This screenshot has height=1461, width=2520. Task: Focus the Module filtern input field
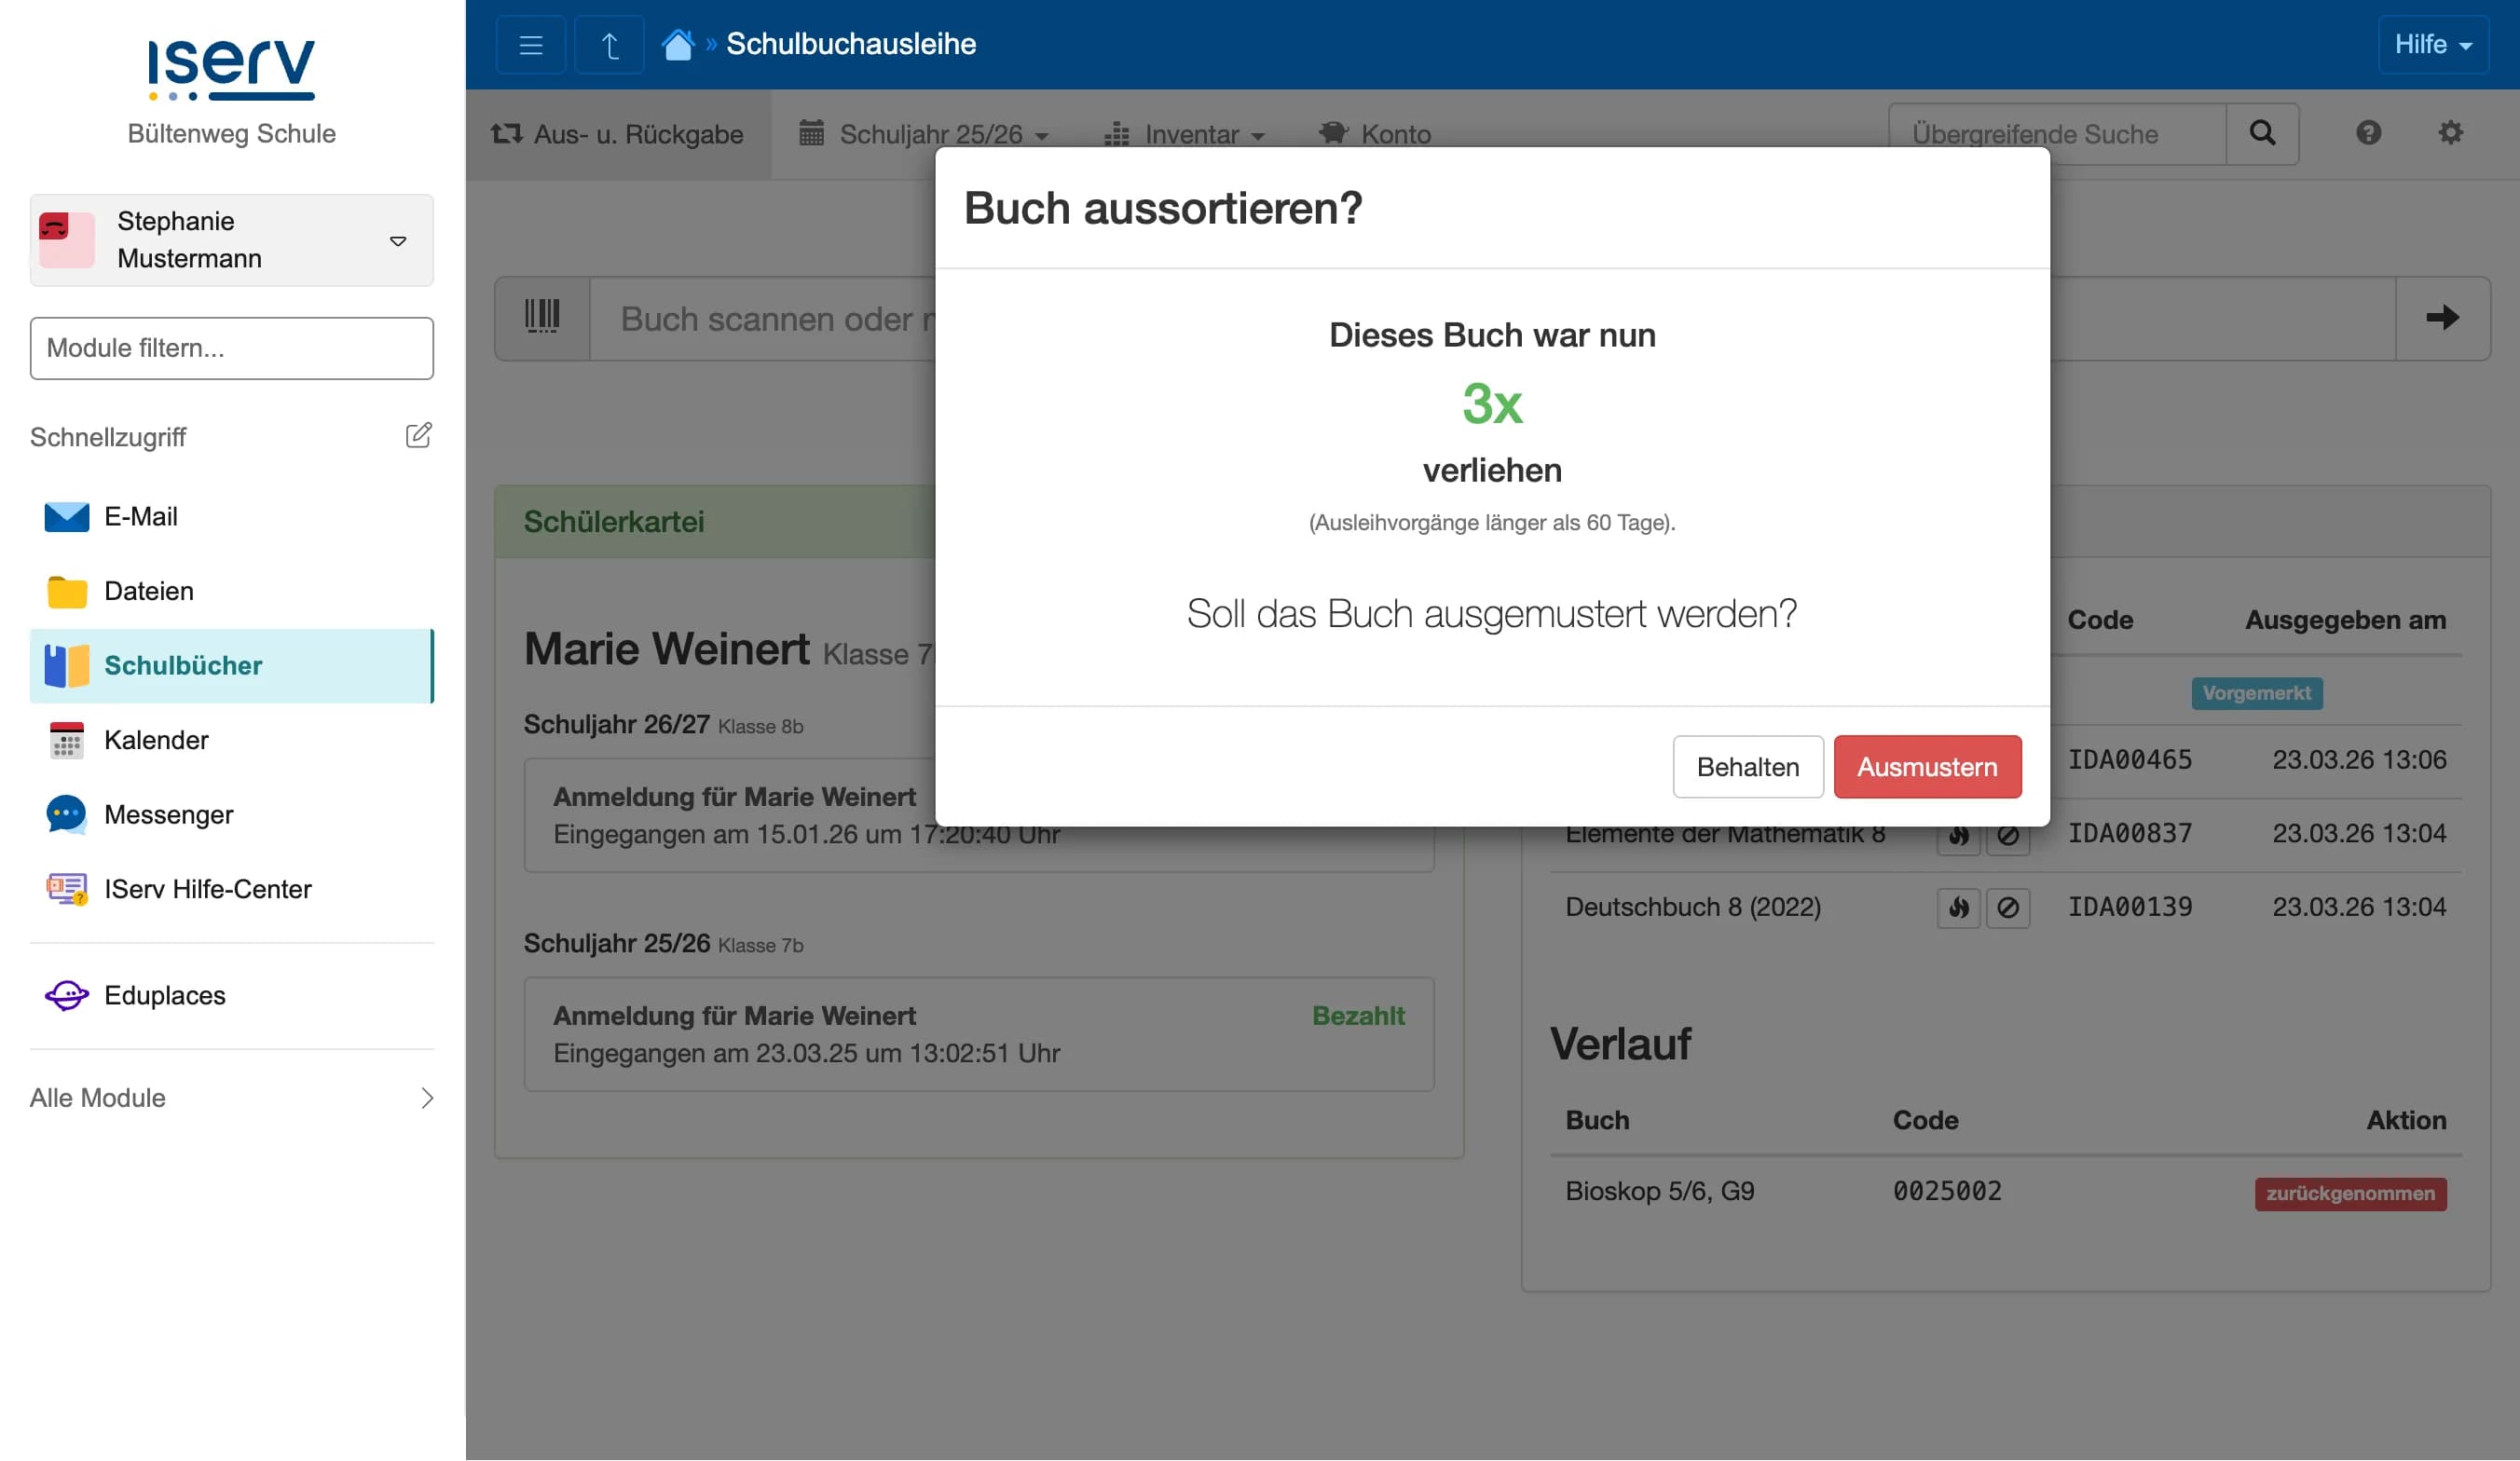click(231, 348)
